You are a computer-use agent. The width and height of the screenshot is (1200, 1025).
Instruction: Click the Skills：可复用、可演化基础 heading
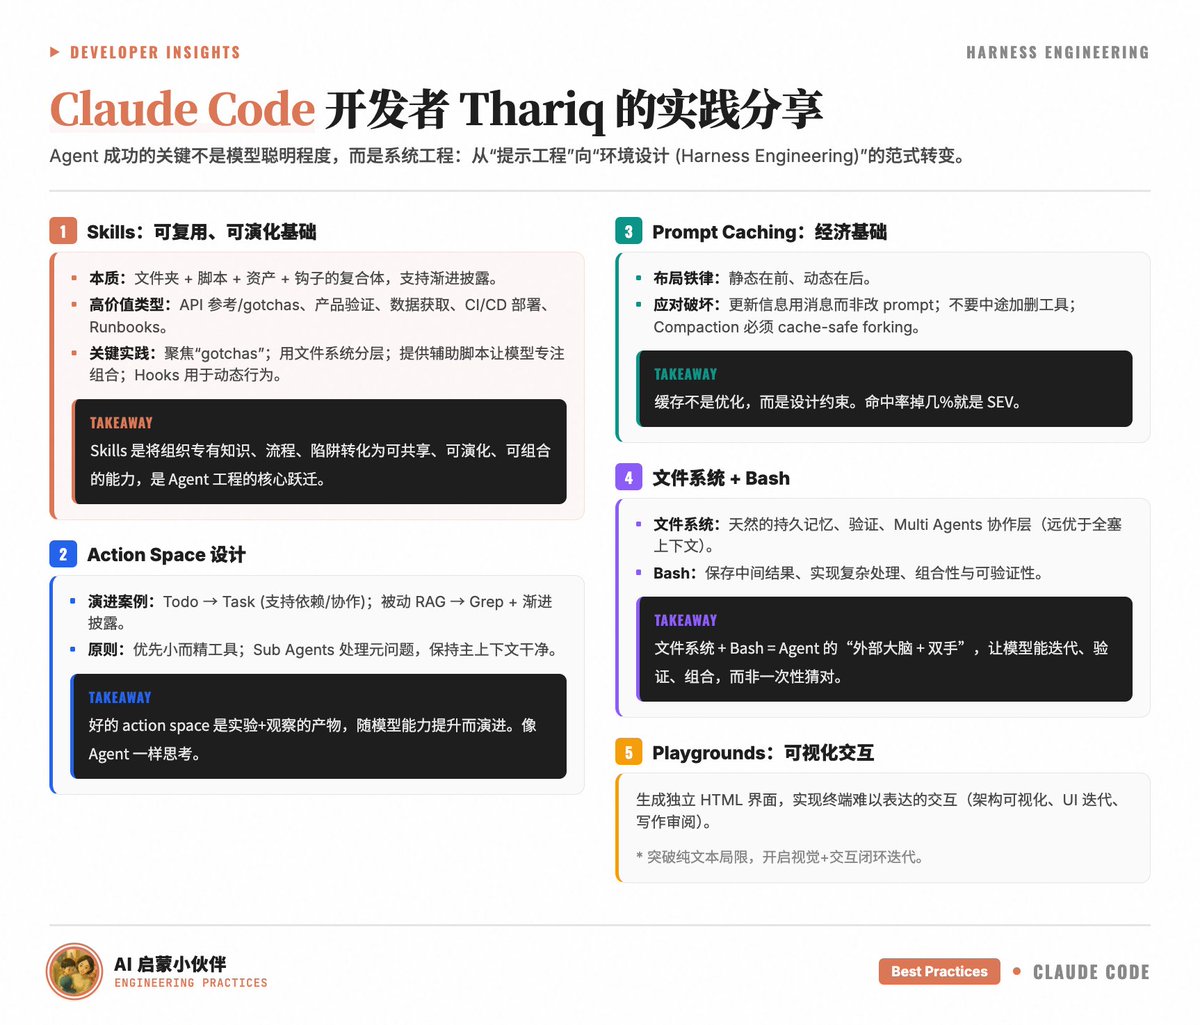[x=201, y=232]
